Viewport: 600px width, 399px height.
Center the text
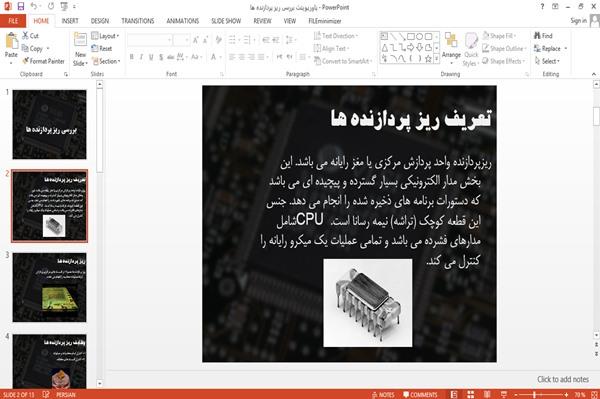click(241, 57)
